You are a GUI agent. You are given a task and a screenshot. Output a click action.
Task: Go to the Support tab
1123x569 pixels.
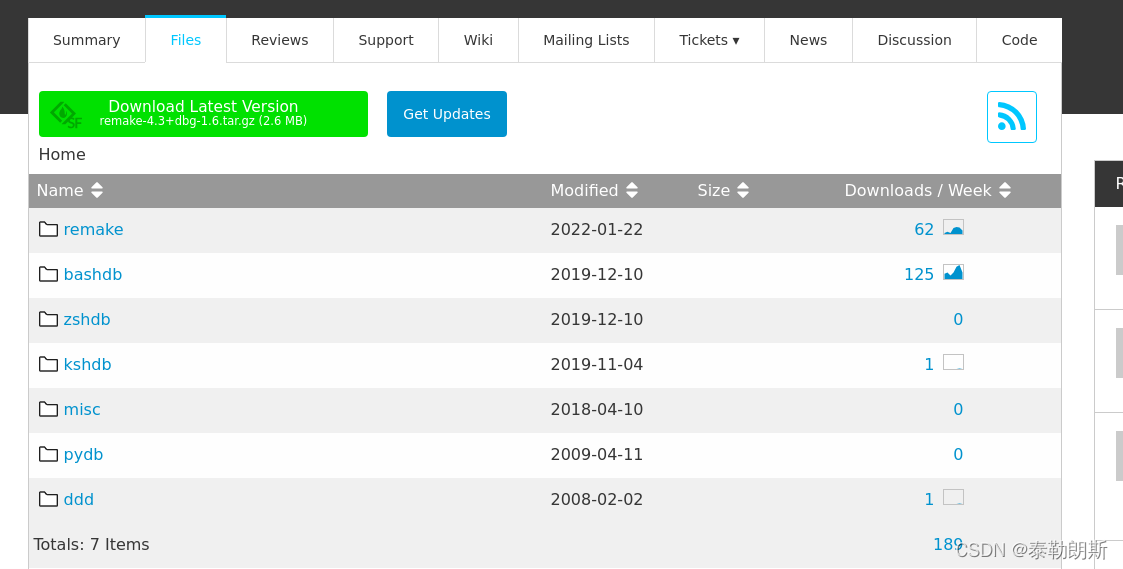pos(386,40)
